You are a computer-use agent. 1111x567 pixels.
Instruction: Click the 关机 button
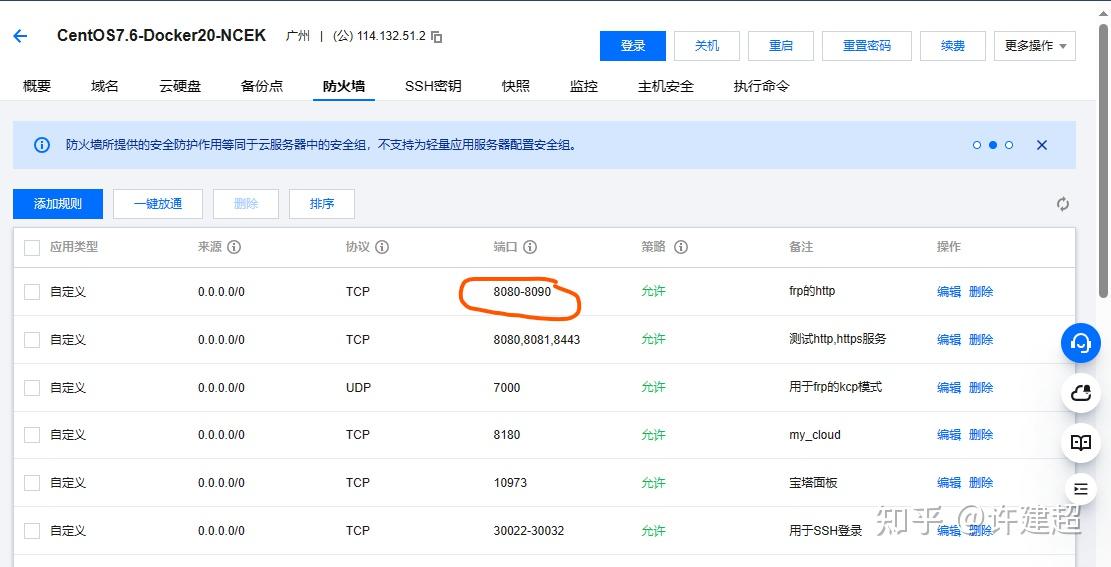click(706, 46)
